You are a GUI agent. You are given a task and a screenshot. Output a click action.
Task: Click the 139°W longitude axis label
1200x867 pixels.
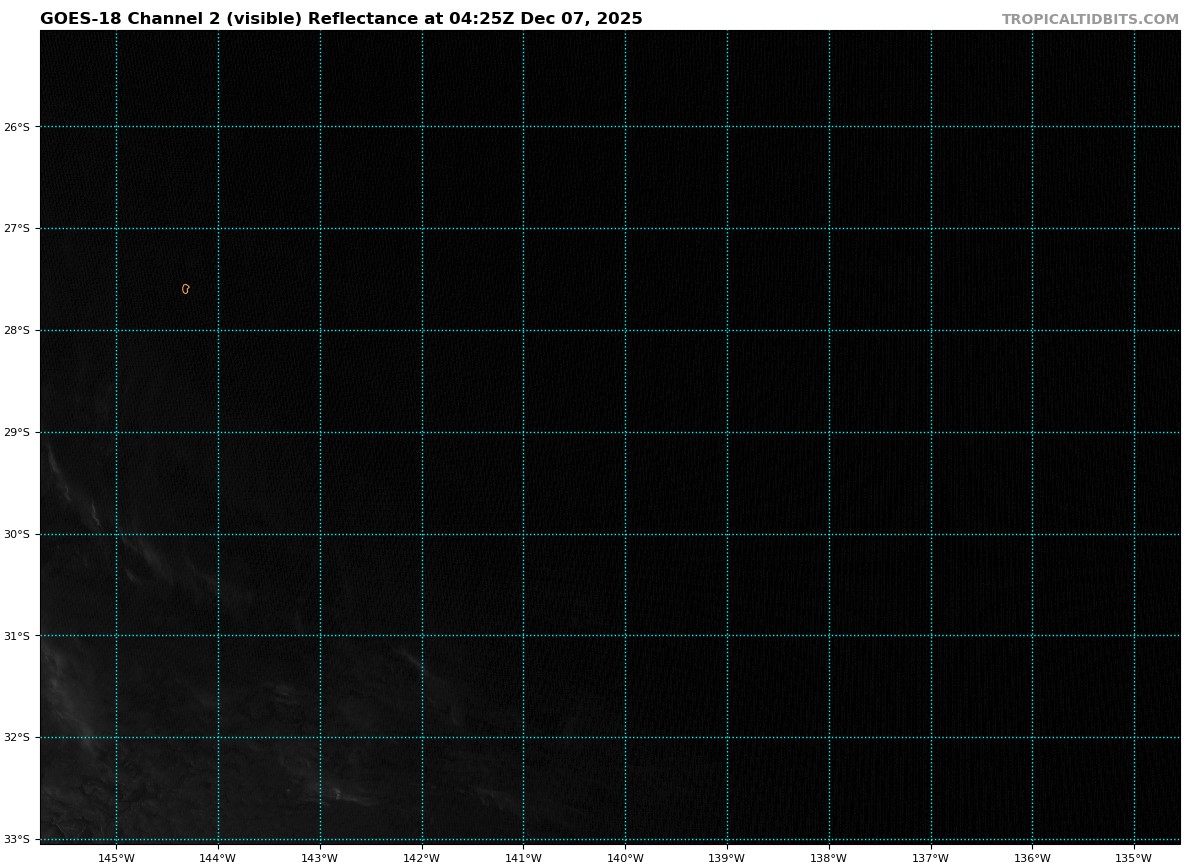727,858
